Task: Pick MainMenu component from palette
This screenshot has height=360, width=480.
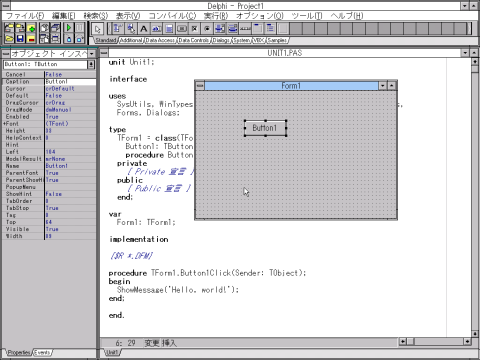Action: [118, 29]
